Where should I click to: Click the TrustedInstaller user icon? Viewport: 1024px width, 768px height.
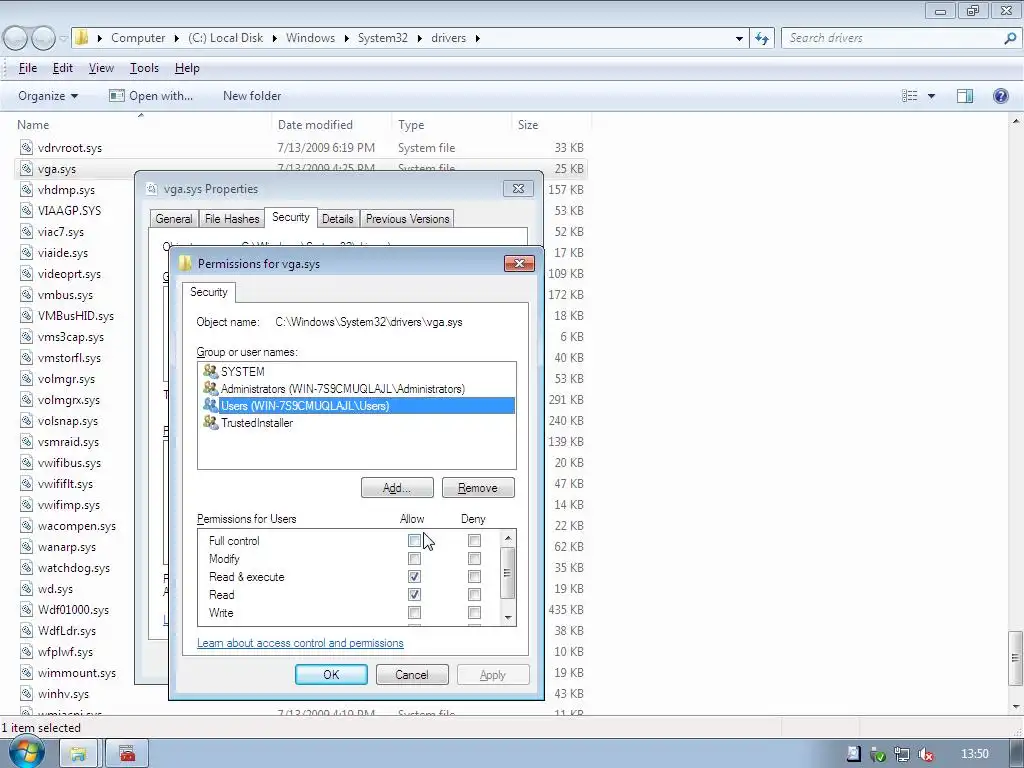[x=210, y=422]
